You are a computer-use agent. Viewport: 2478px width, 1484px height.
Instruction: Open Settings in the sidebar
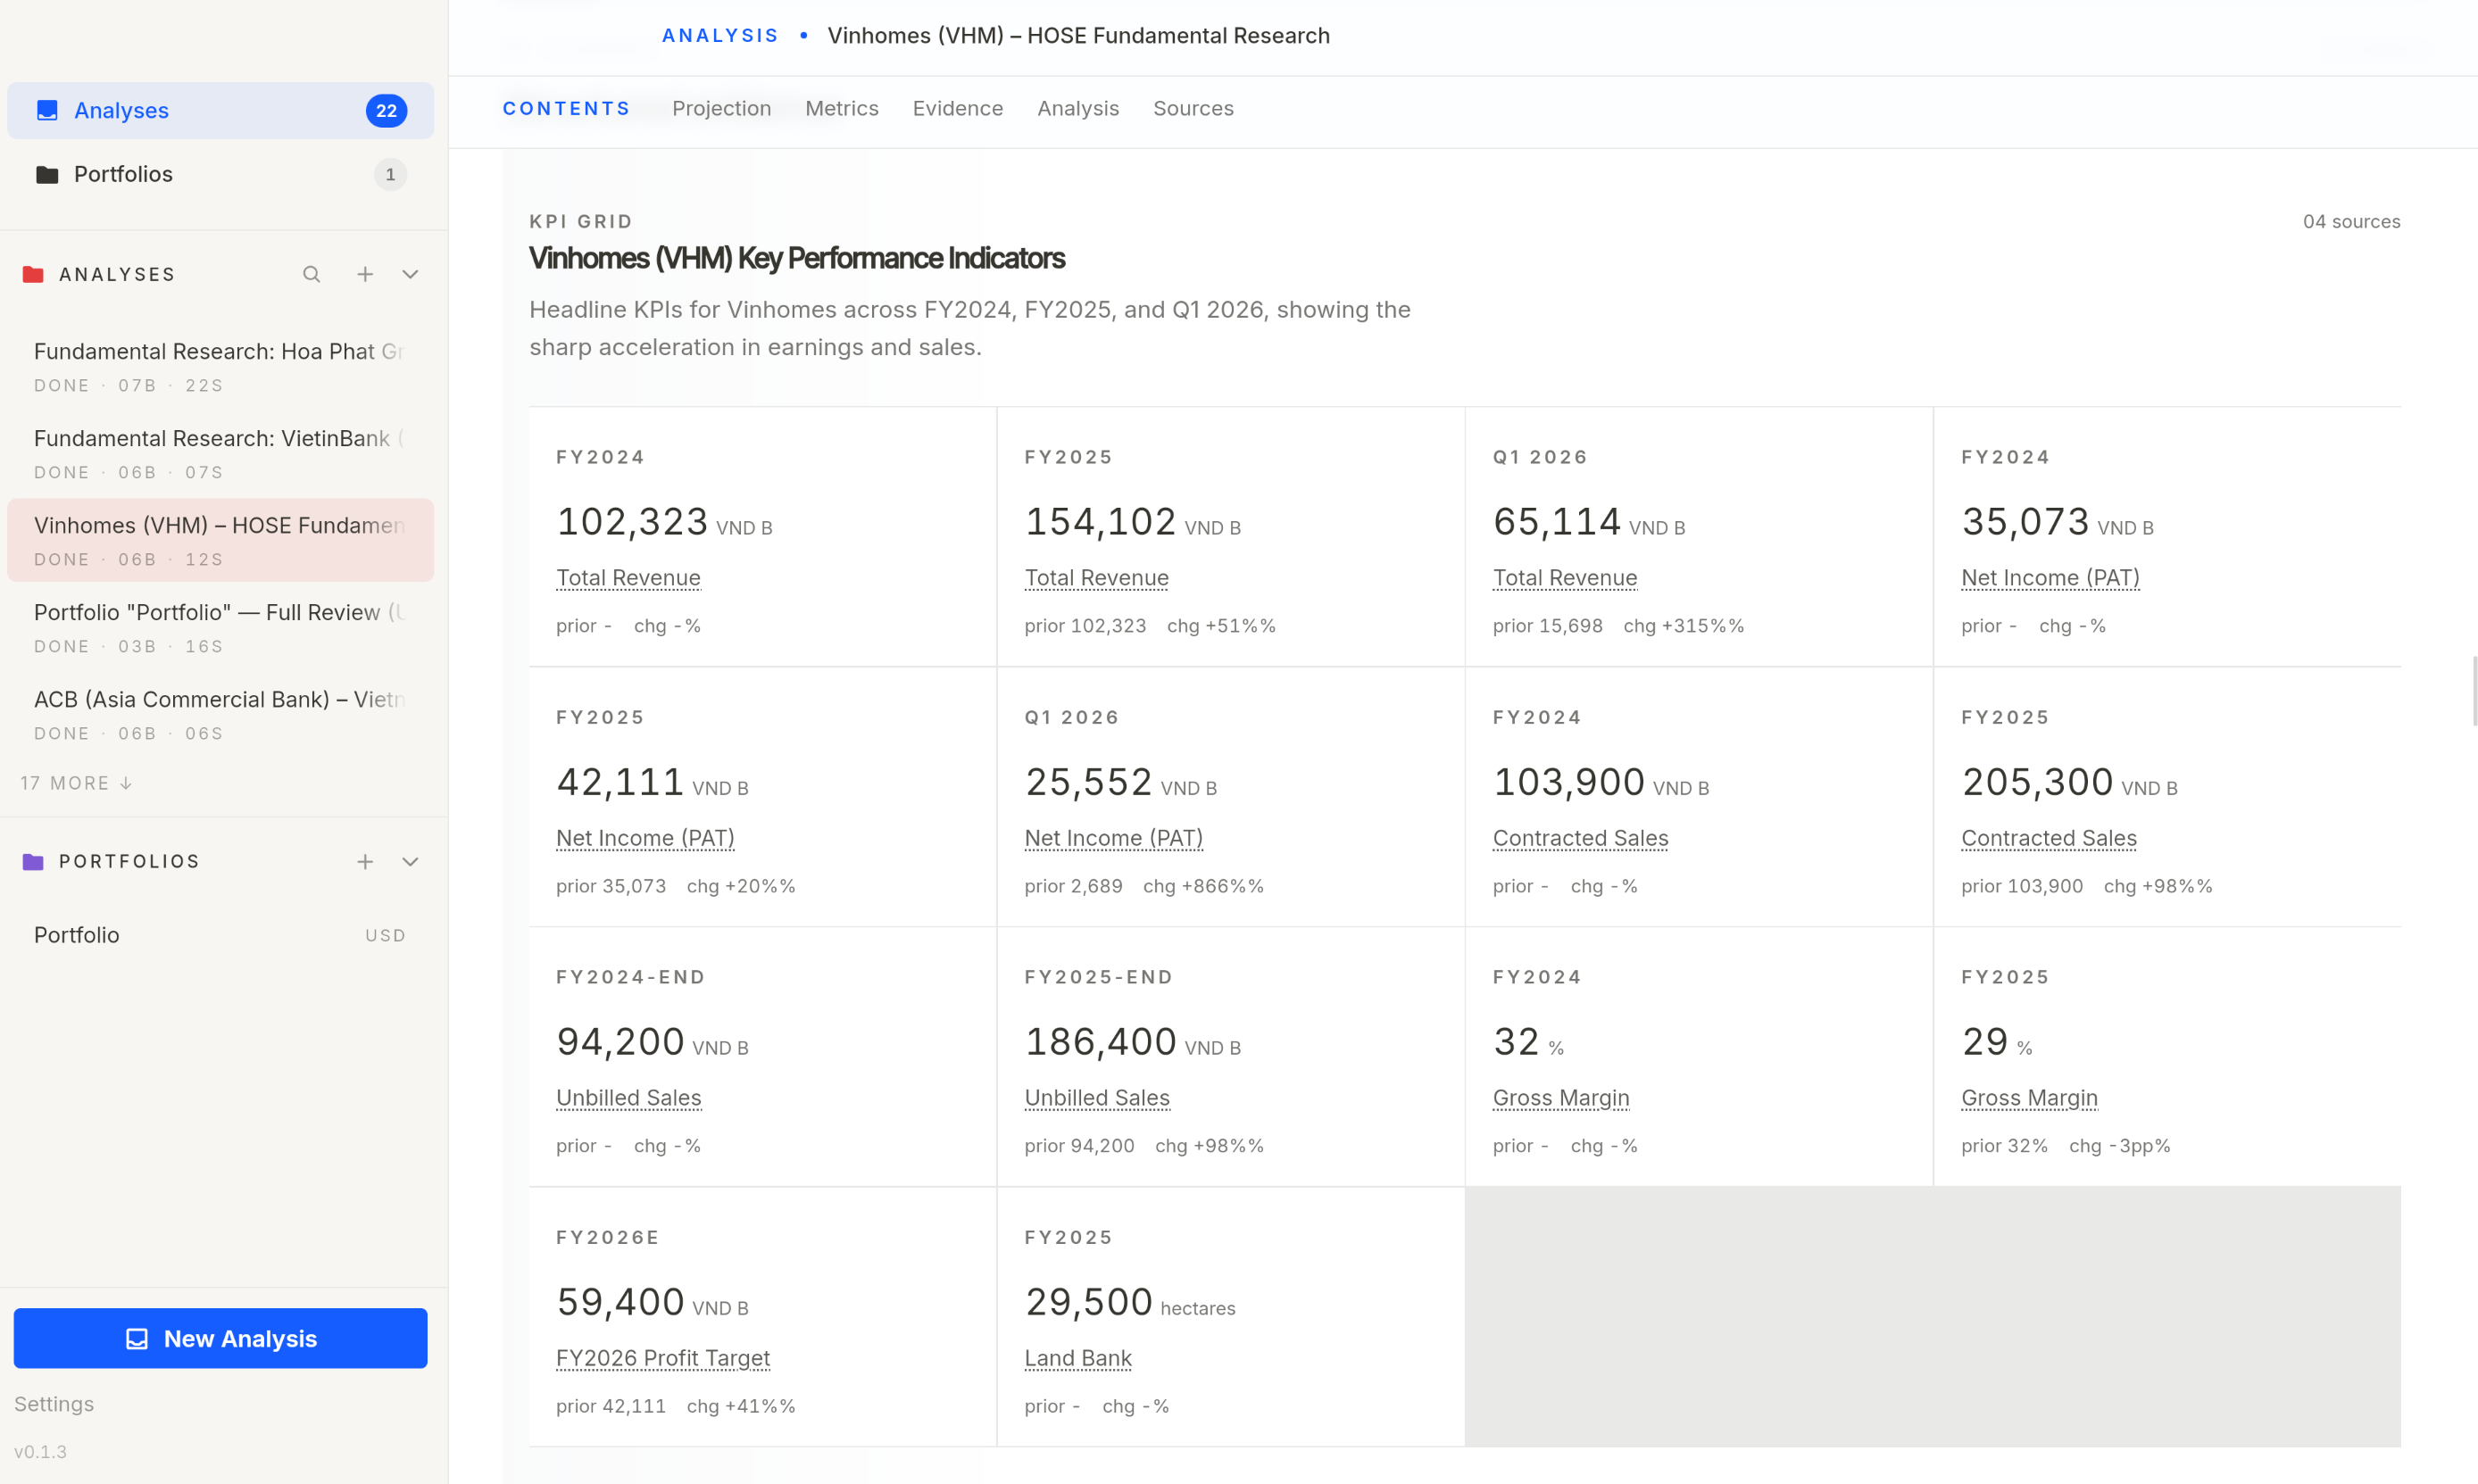pyautogui.click(x=54, y=1404)
